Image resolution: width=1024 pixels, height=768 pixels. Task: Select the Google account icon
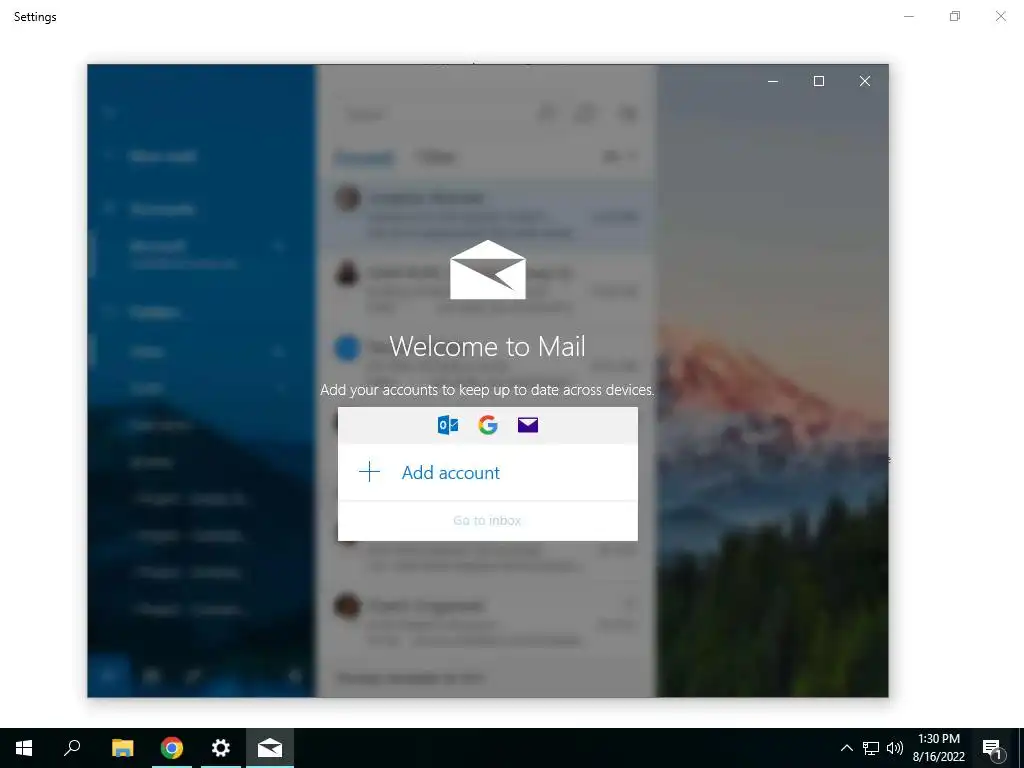pyautogui.click(x=488, y=425)
